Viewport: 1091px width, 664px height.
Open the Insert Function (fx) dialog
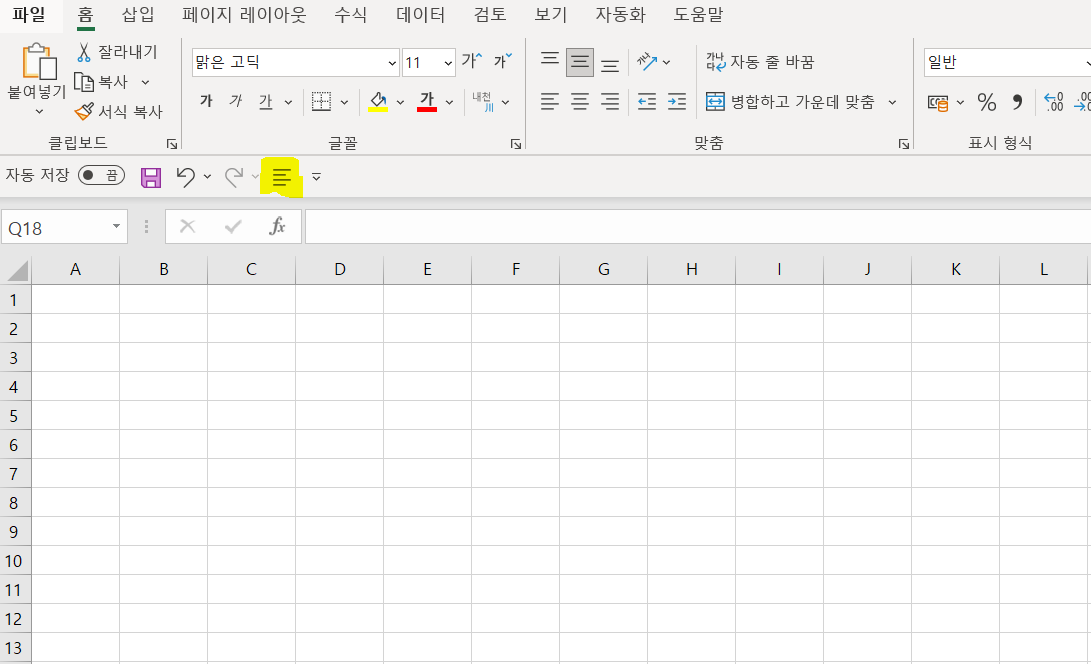pos(277,226)
